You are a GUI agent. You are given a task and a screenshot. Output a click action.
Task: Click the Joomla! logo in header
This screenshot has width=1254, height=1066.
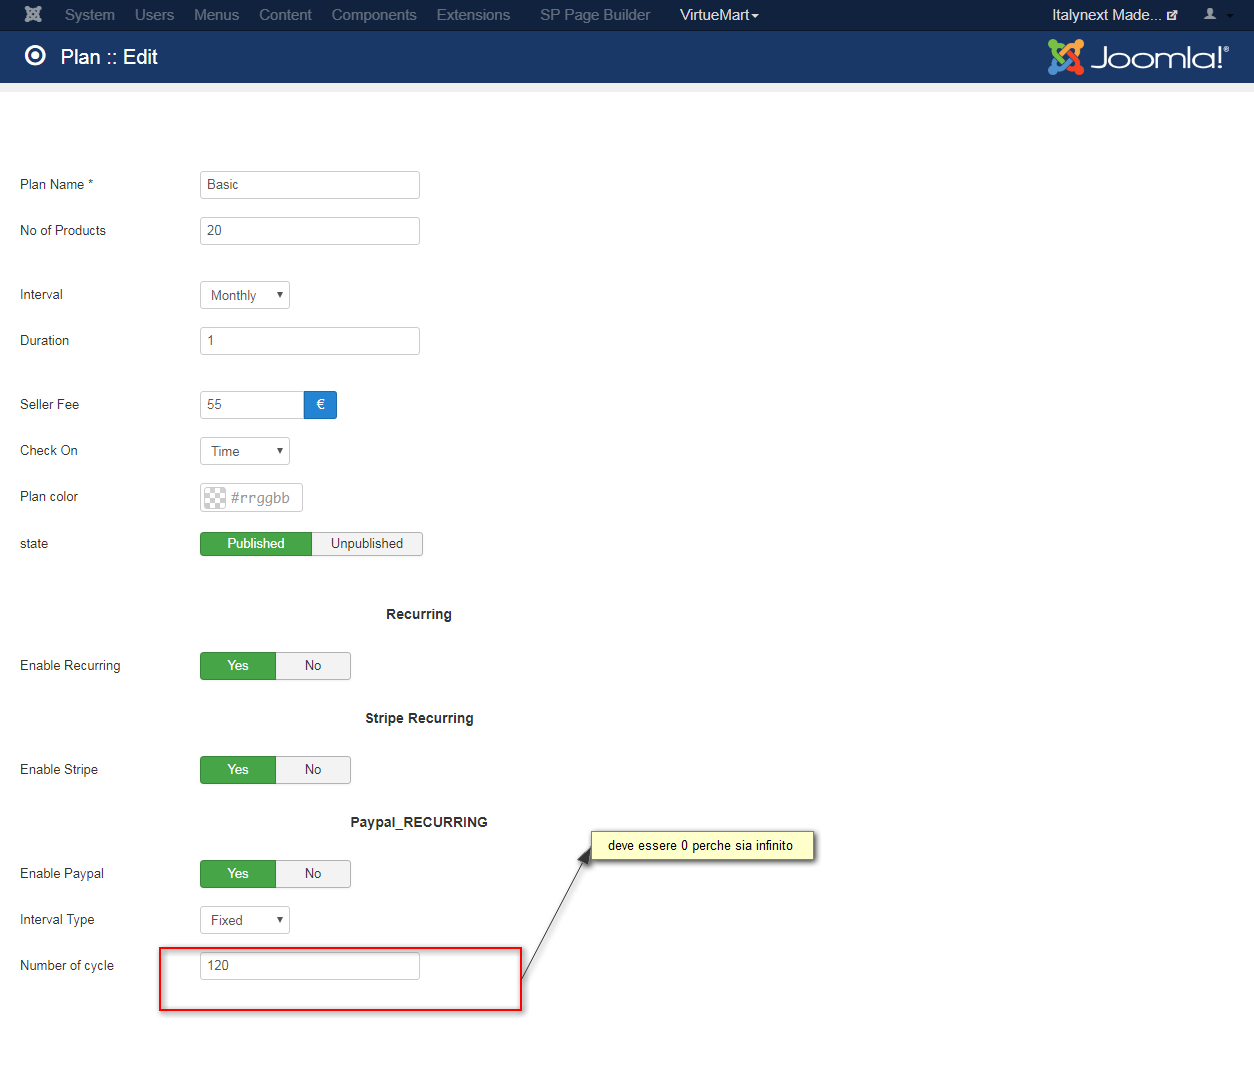[1138, 57]
